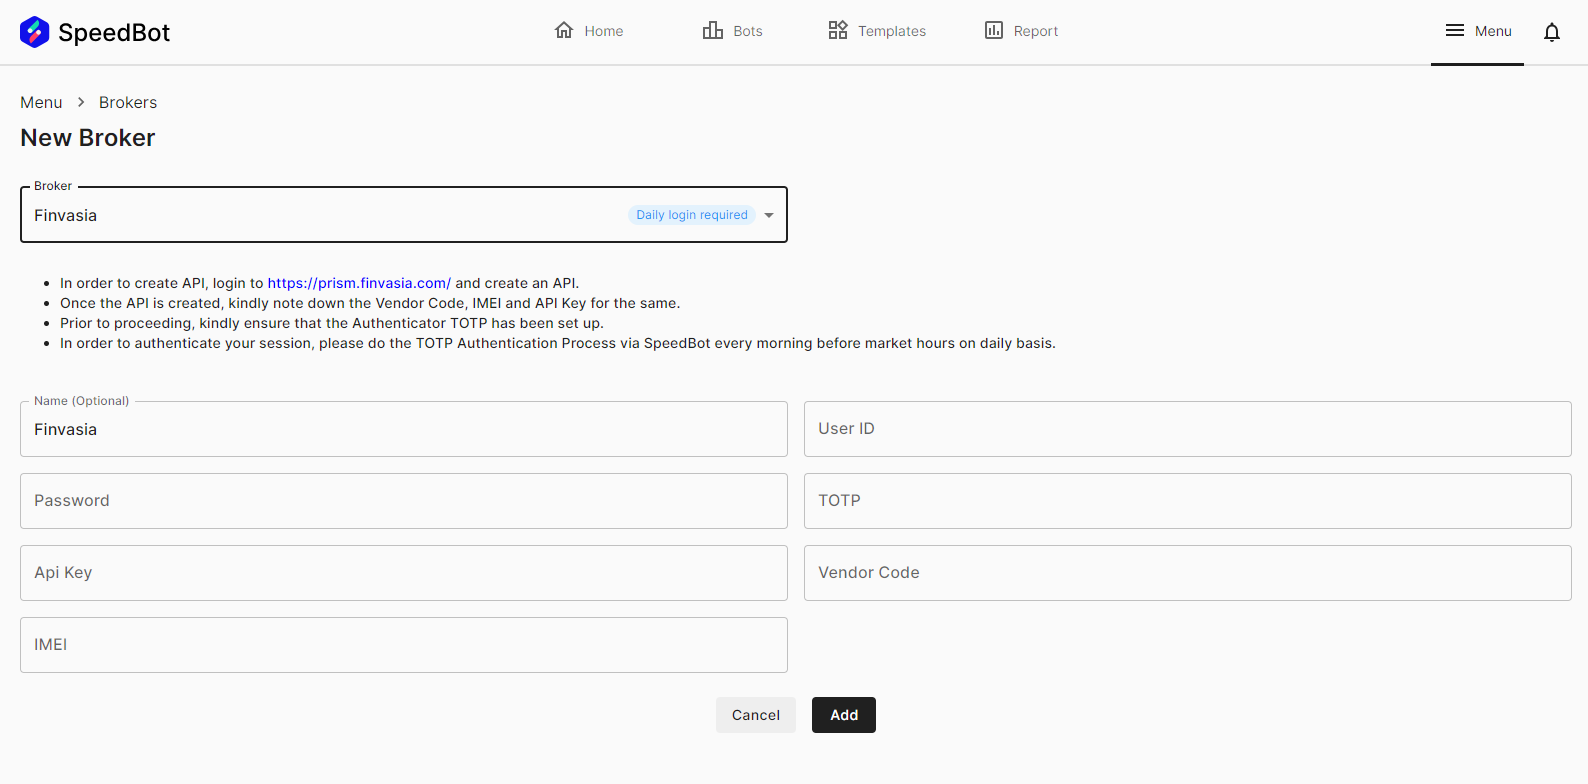
Task: Click the Add button
Action: pos(844,715)
